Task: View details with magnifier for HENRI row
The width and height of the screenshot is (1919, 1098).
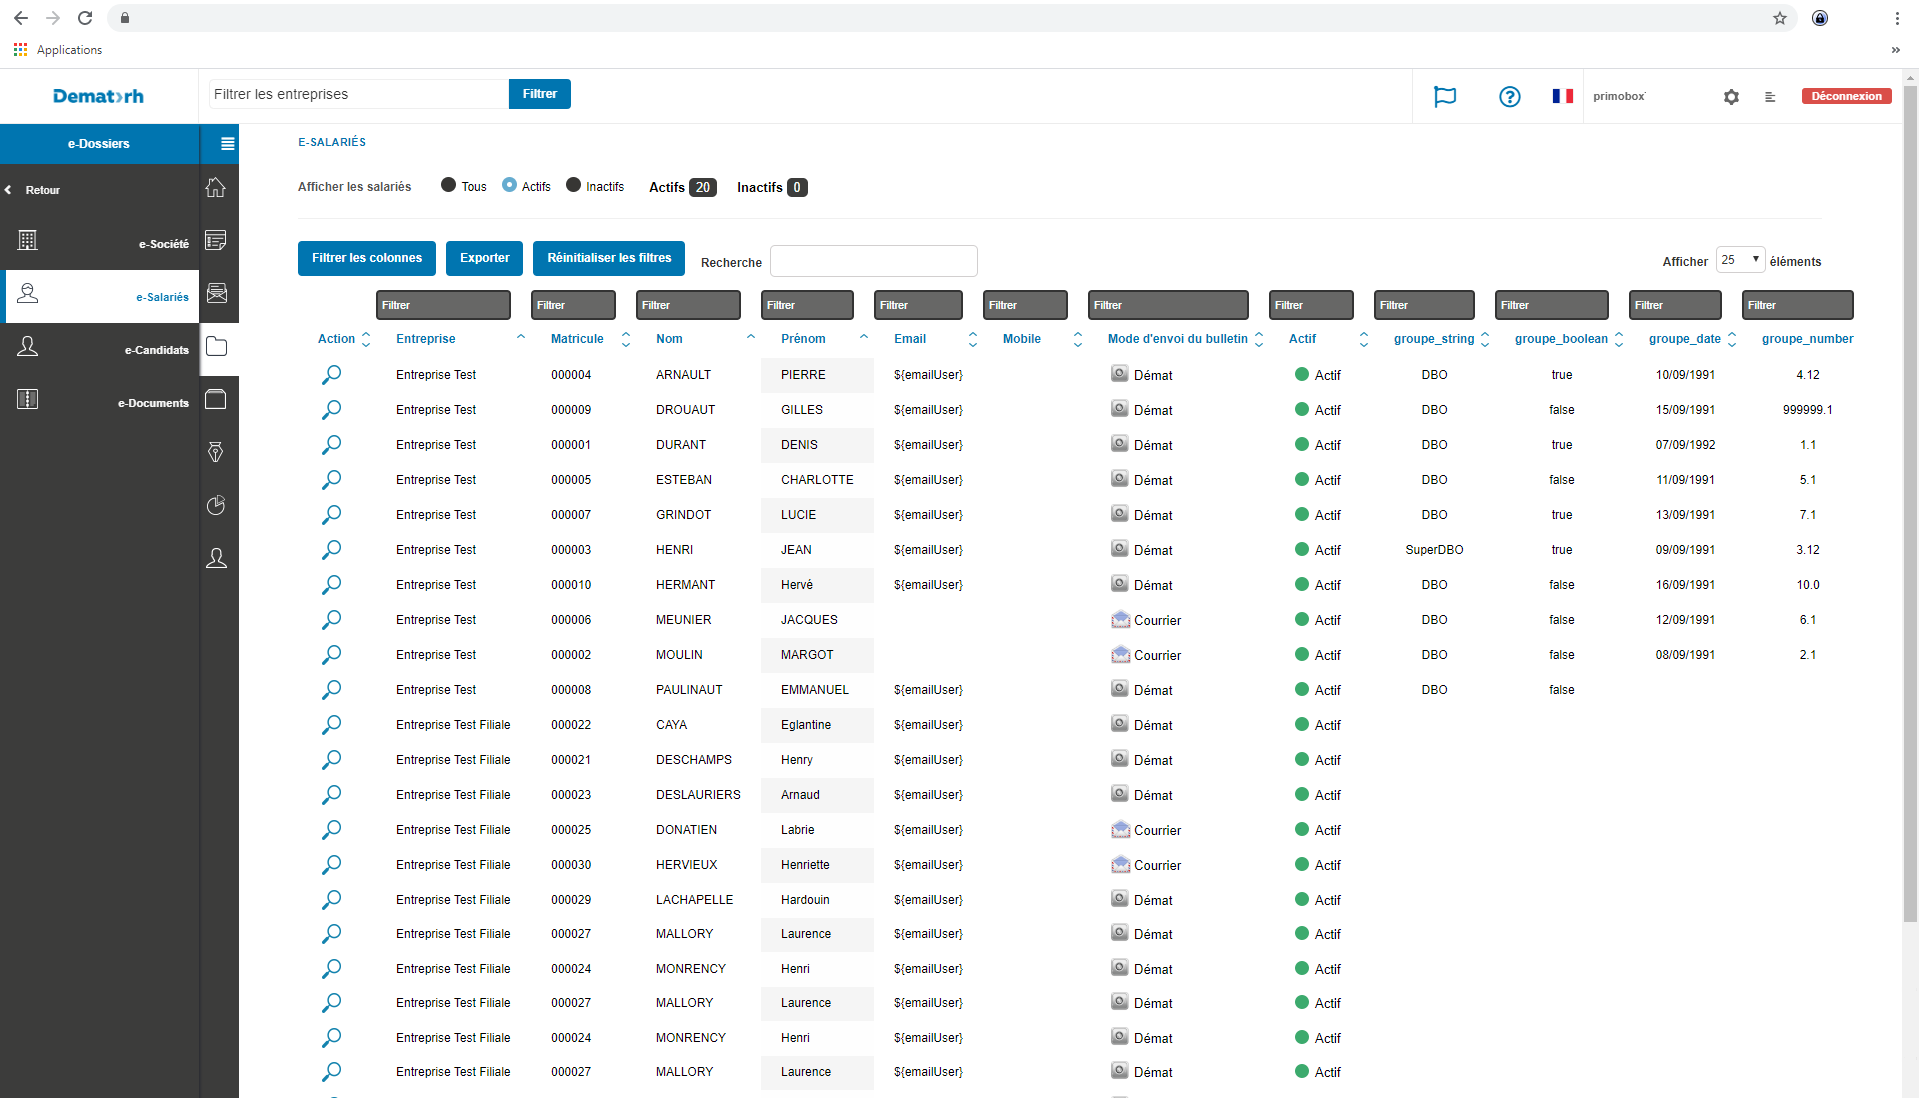Action: (x=331, y=550)
